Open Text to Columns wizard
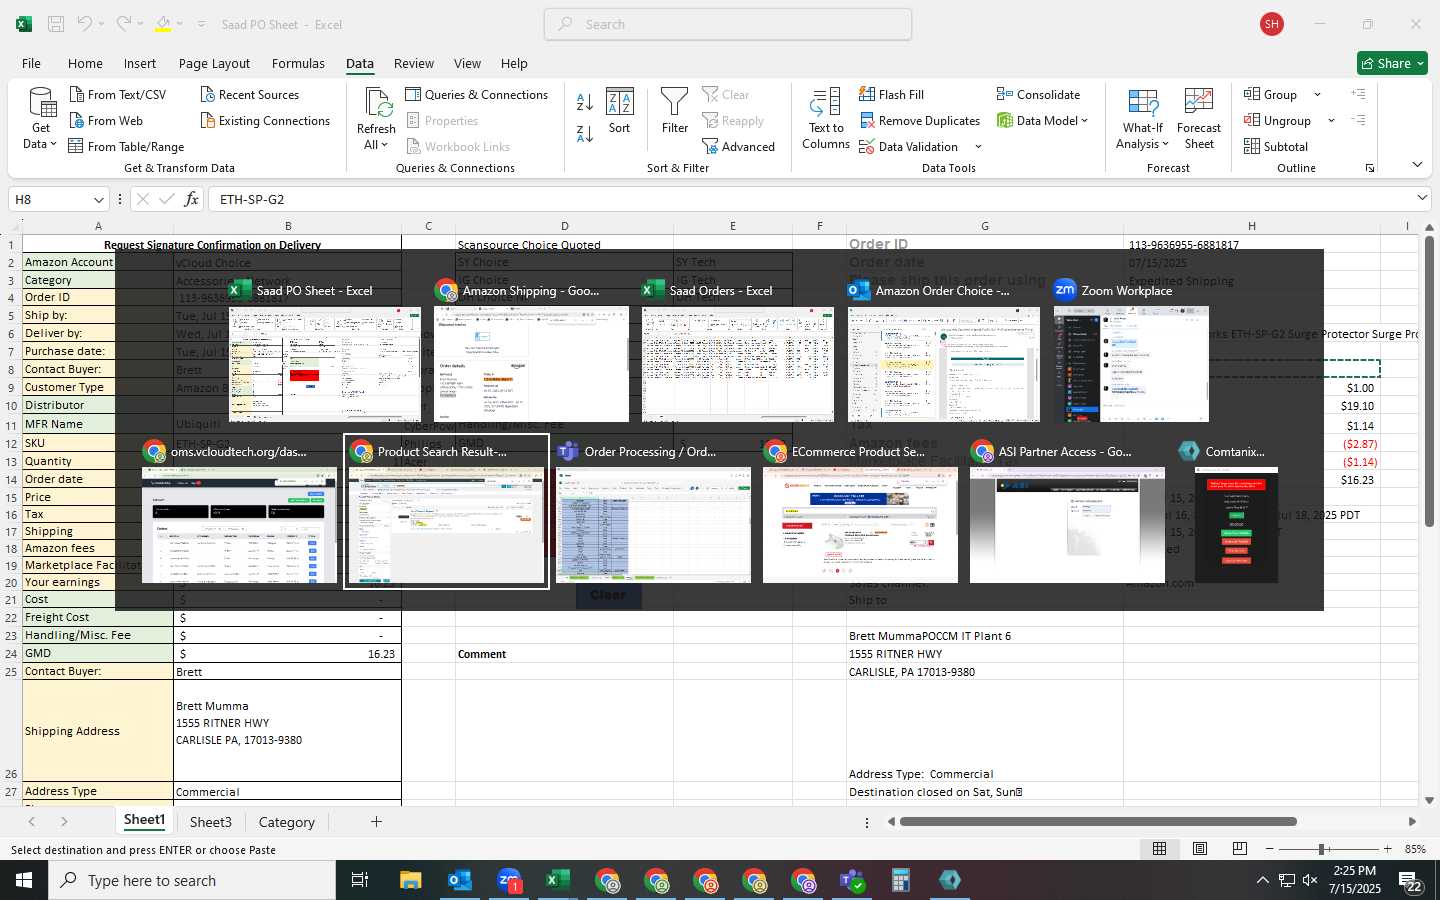The width and height of the screenshot is (1440, 900). pyautogui.click(x=826, y=119)
